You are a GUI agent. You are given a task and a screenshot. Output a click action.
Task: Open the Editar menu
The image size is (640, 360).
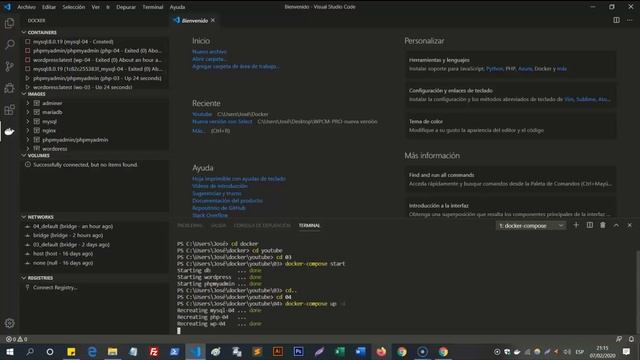click(49, 7)
